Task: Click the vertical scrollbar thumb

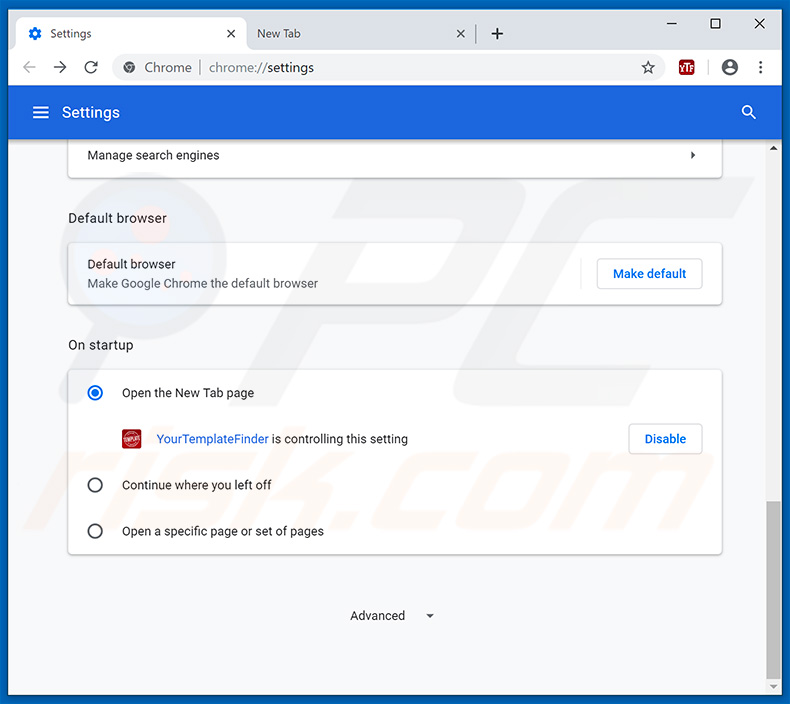Action: click(773, 590)
